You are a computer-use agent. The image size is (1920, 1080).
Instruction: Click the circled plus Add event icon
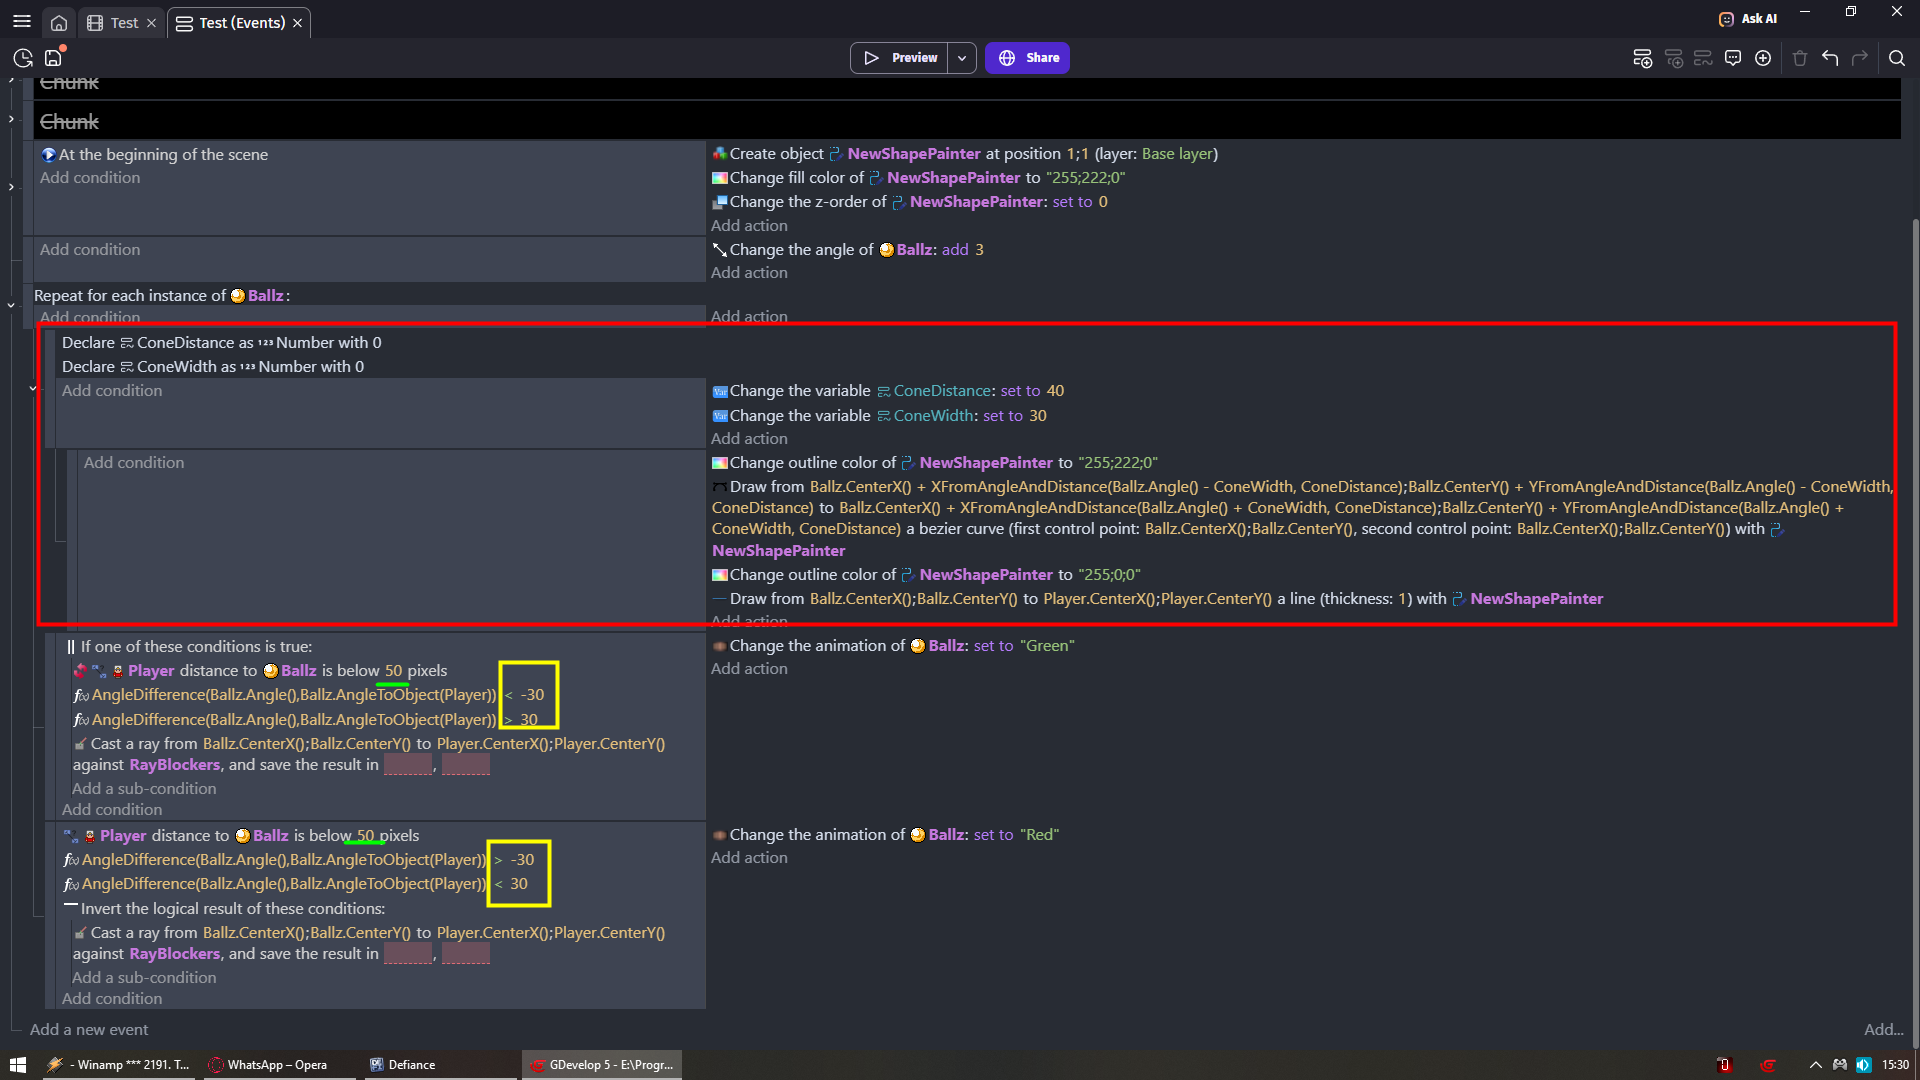pos(1763,58)
